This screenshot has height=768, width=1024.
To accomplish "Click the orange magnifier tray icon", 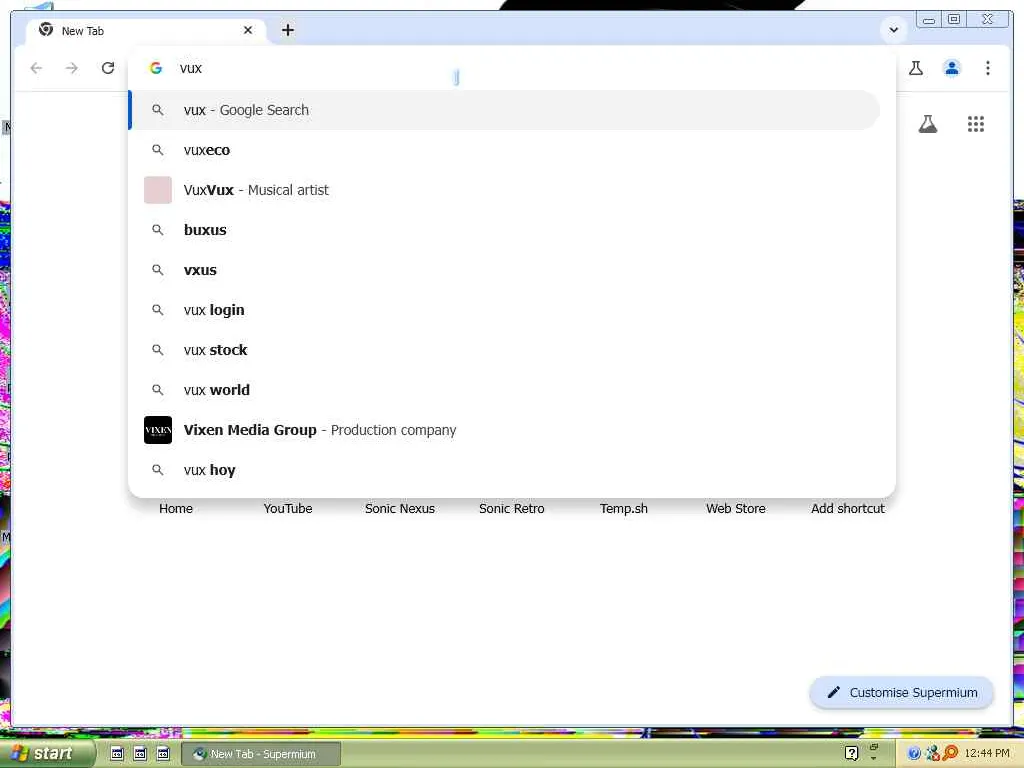I will point(950,753).
